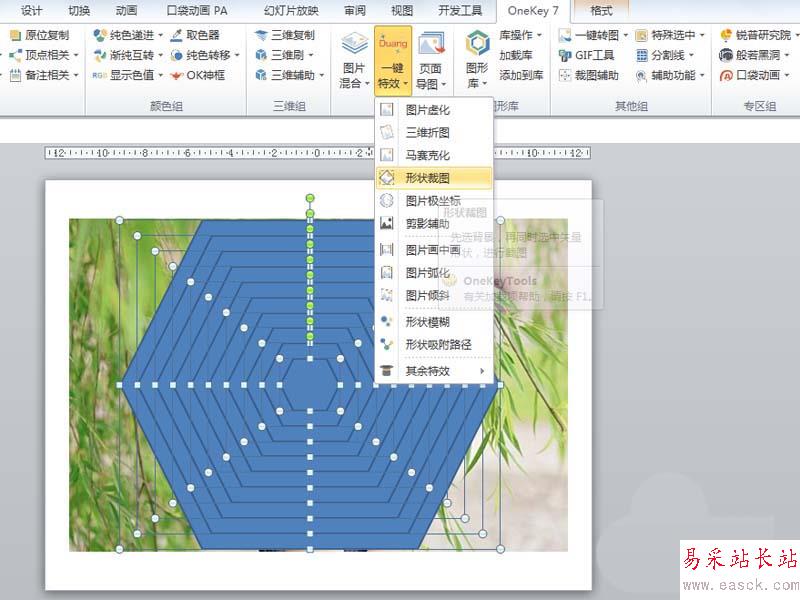The height and width of the screenshot is (600, 800).
Task: Click the 三维辅助 icon
Action: click(261, 75)
